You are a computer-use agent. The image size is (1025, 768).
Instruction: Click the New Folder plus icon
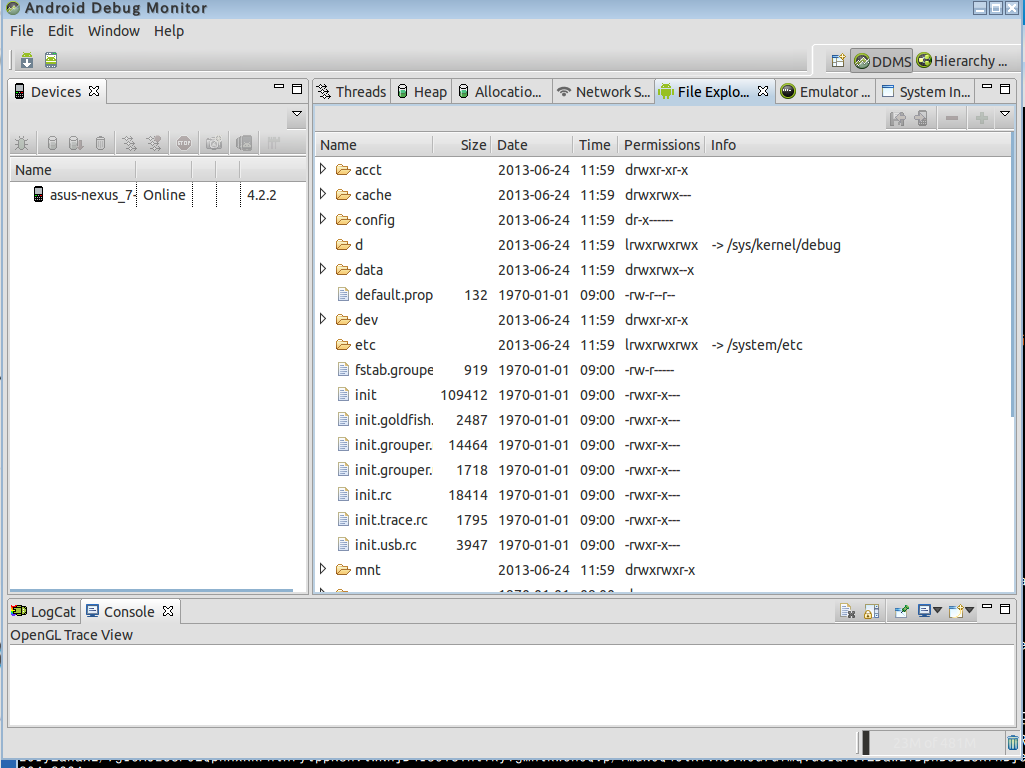981,118
